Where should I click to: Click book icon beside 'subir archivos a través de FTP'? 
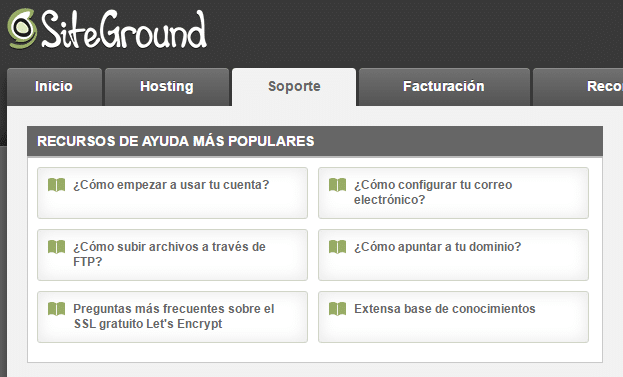56,247
